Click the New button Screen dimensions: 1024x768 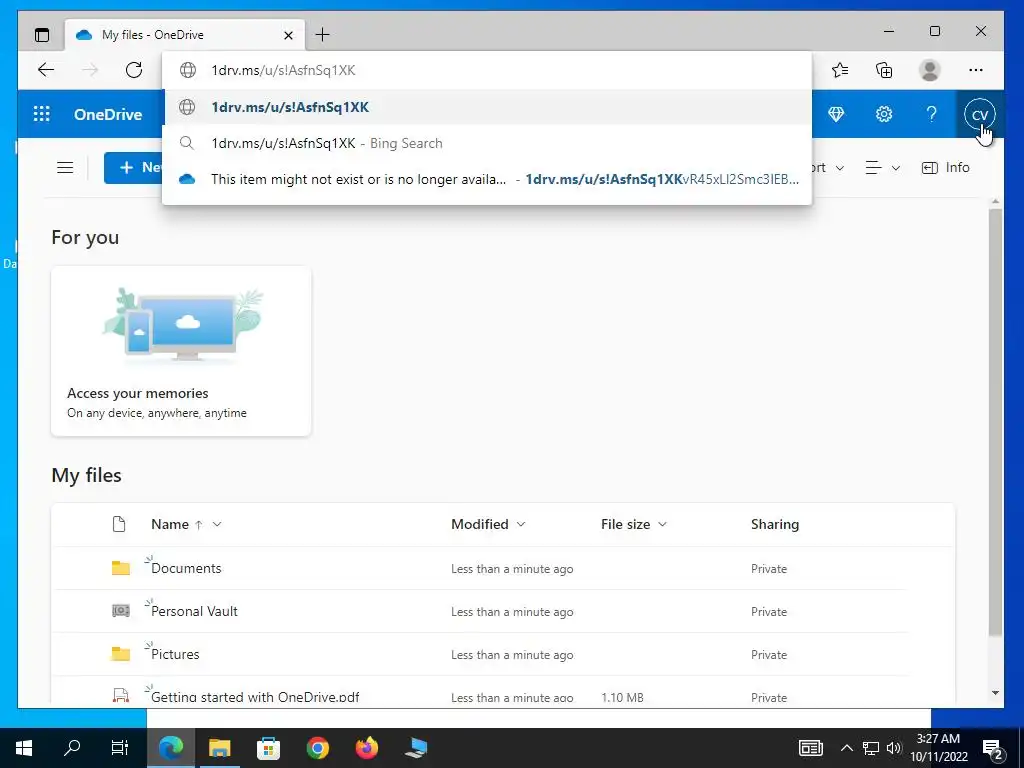point(134,168)
